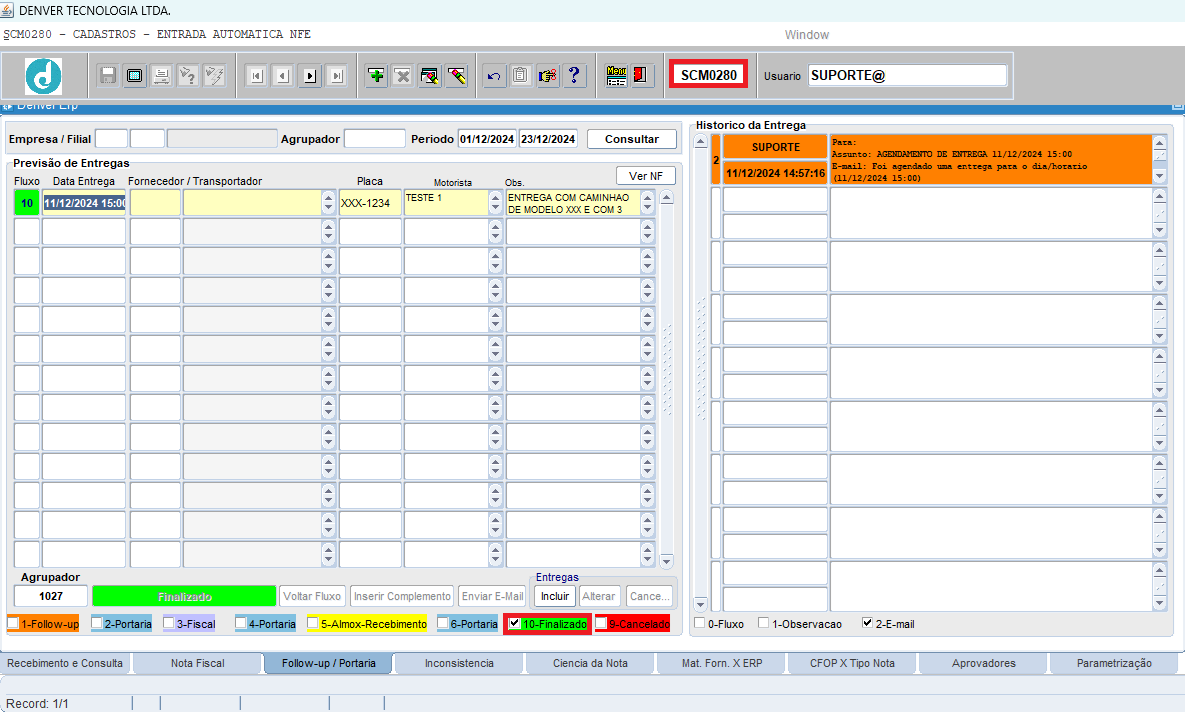1185x712 pixels.
Task: Go to the next record
Action: (x=310, y=76)
